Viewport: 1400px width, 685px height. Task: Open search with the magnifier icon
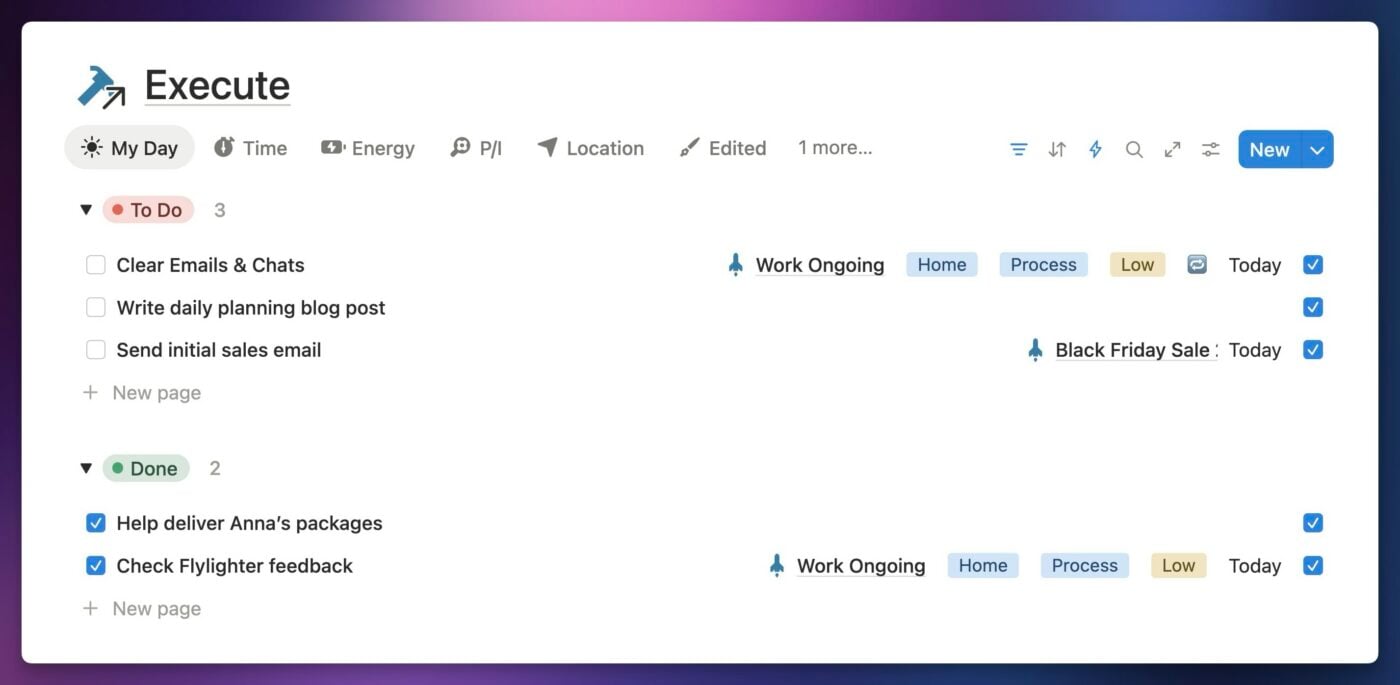pyautogui.click(x=1134, y=150)
